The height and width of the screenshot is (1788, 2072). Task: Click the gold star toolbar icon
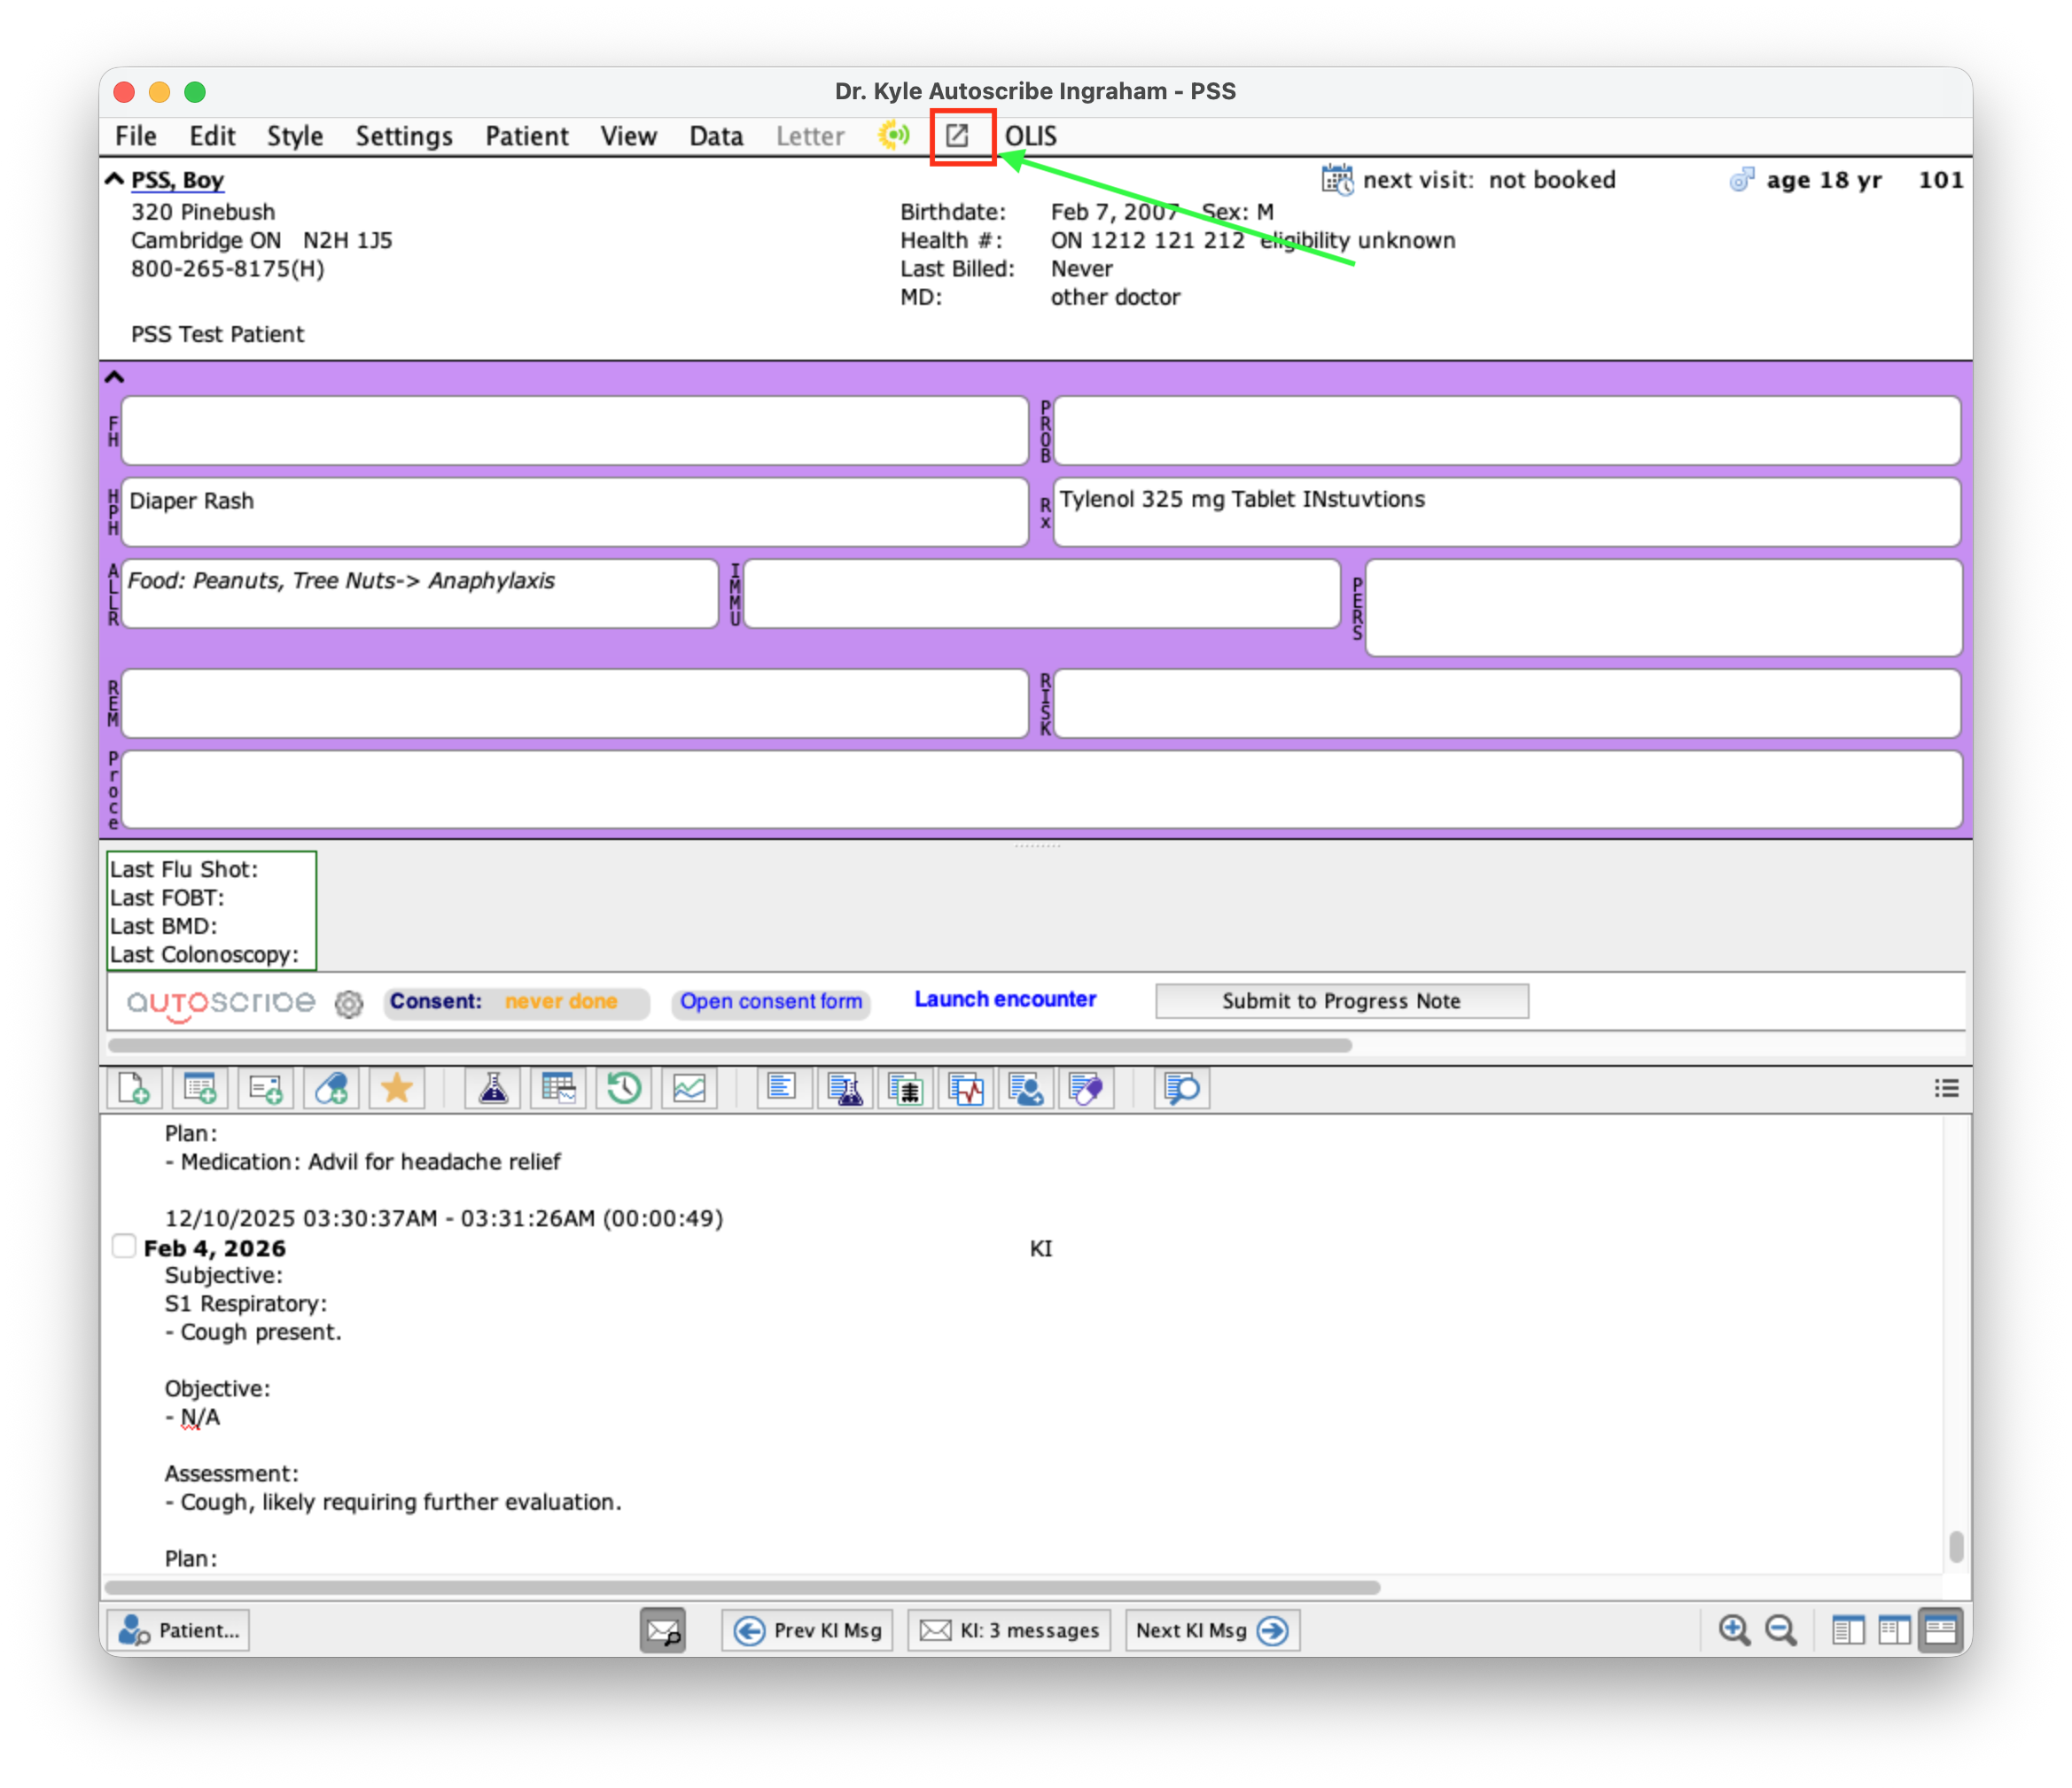397,1088
